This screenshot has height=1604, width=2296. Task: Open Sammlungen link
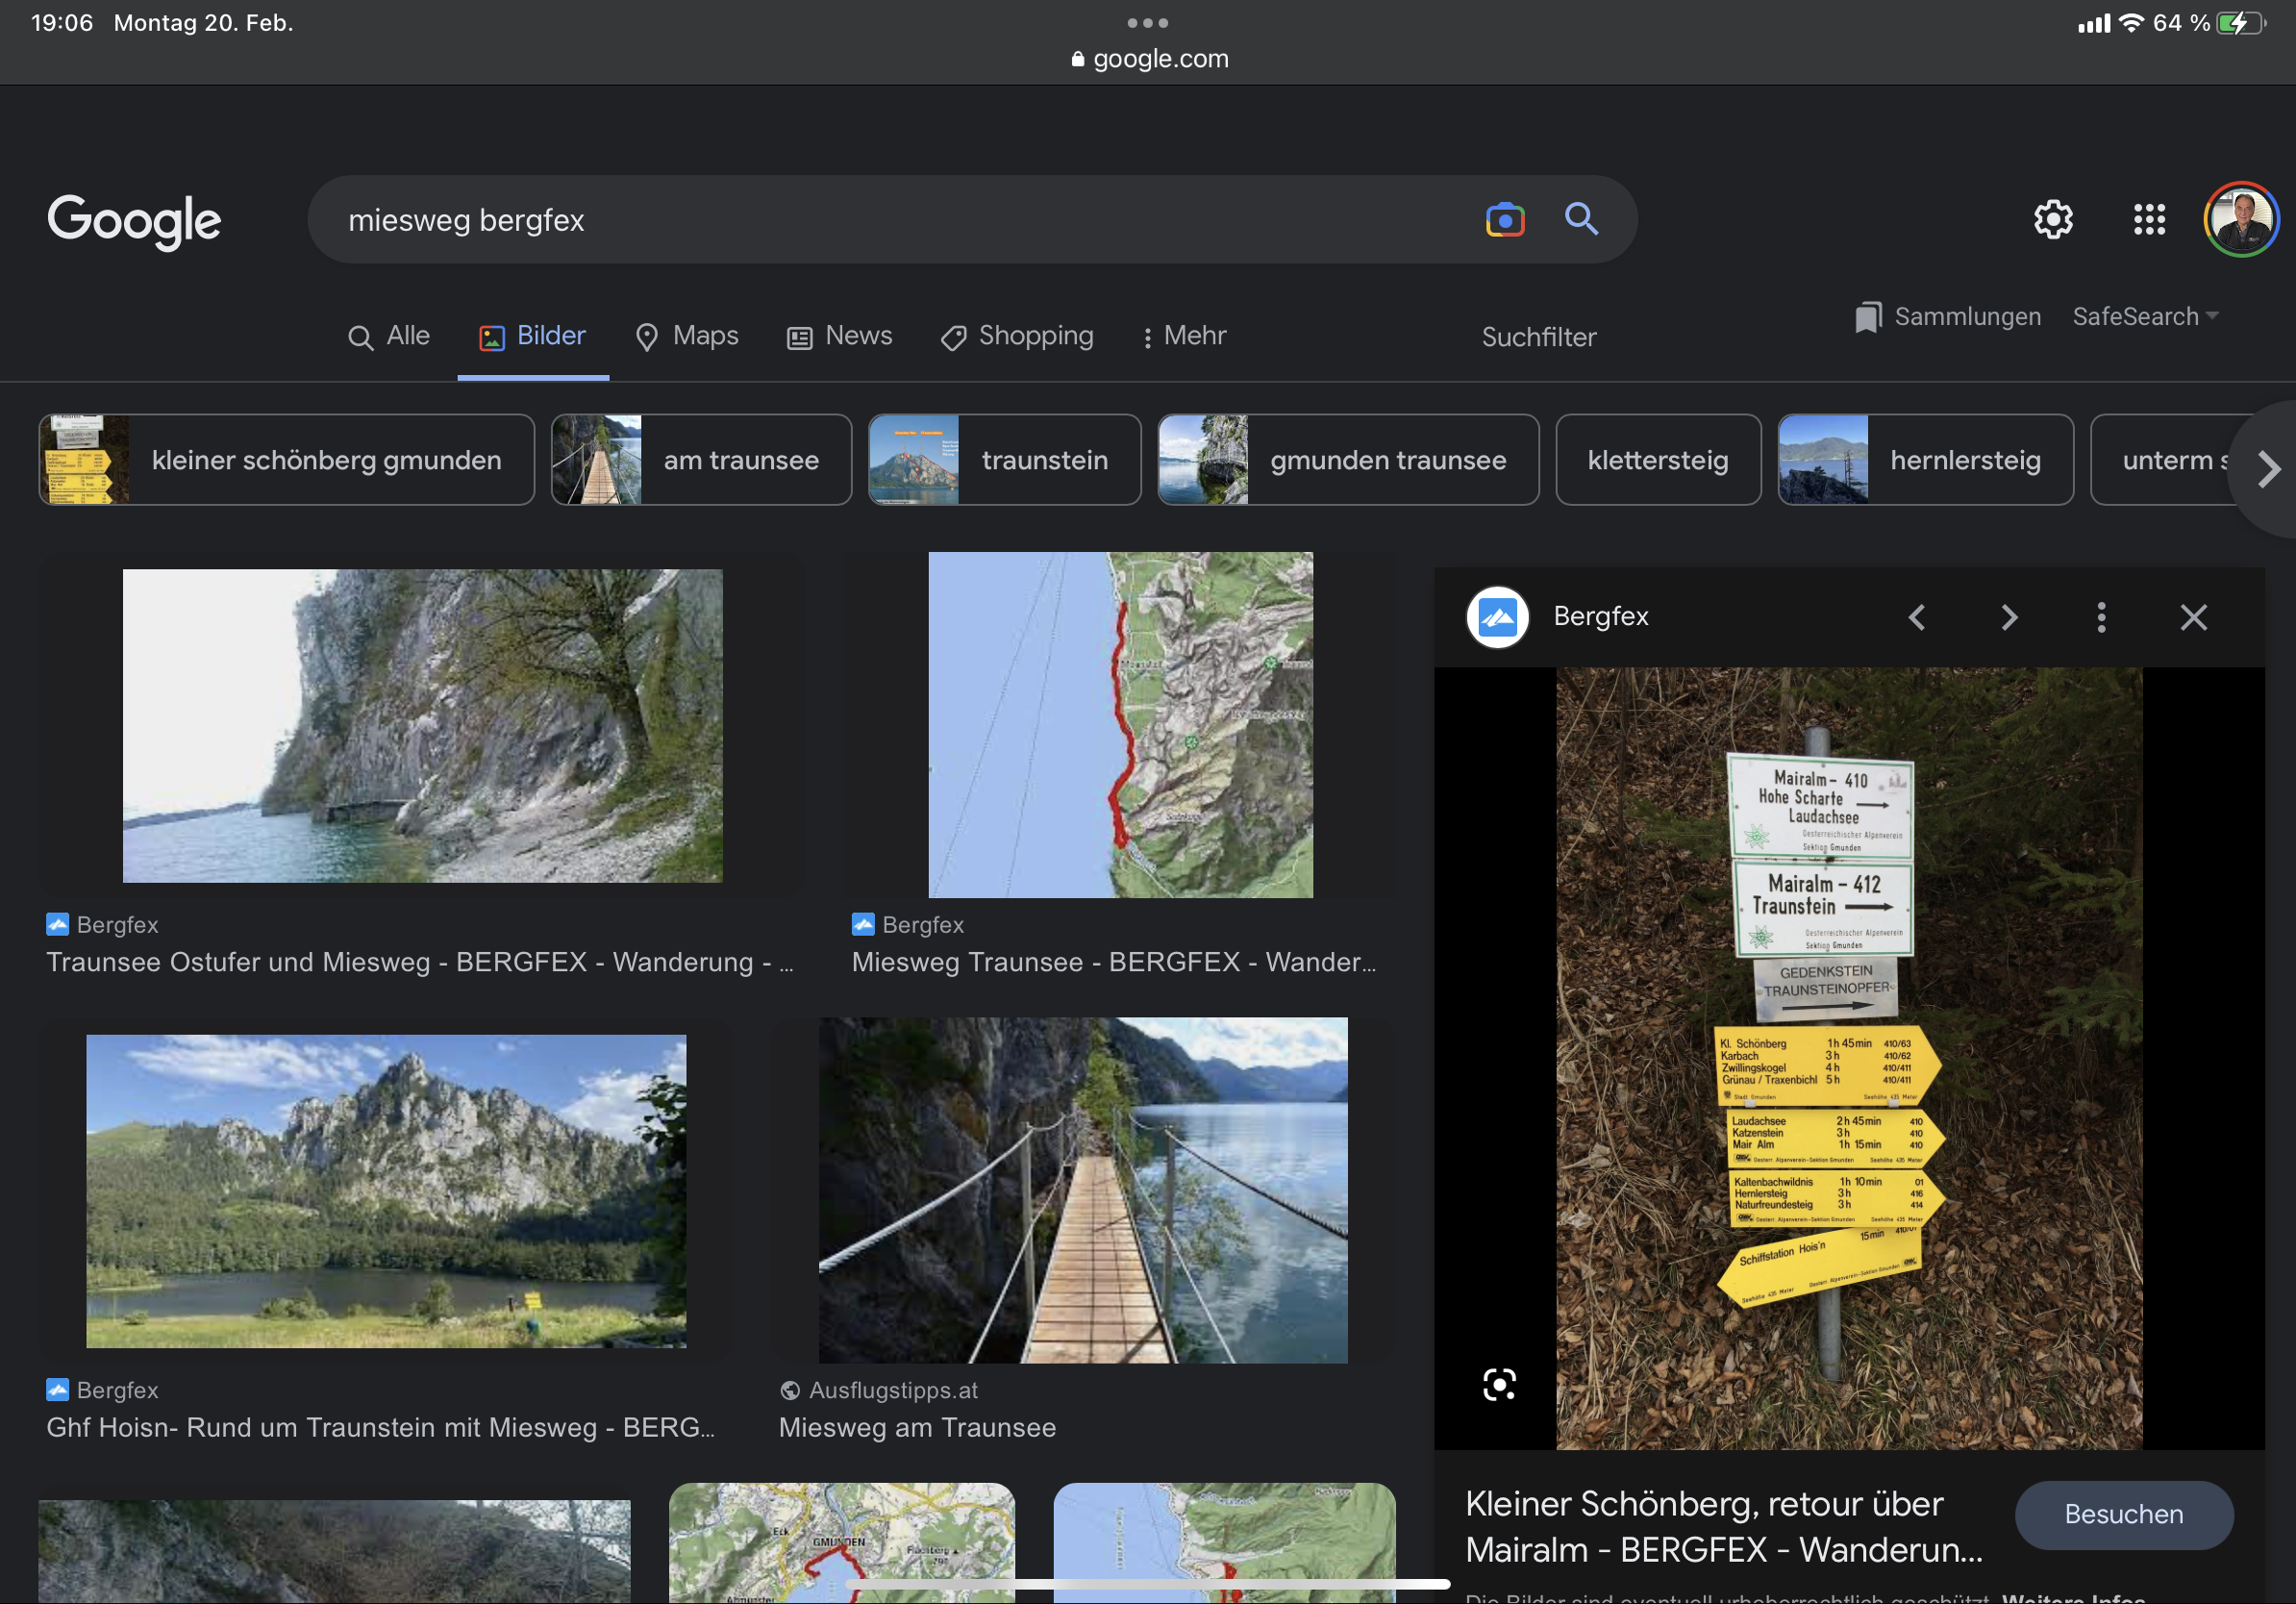1948,317
